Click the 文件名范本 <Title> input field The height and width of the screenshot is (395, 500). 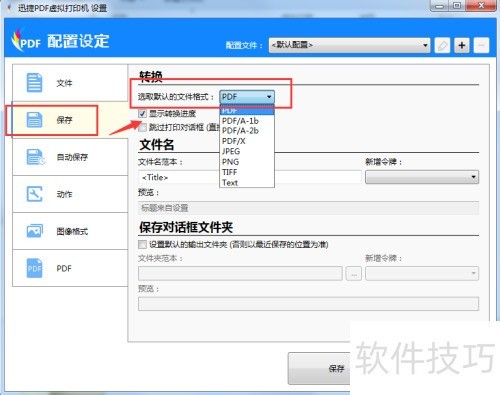(250, 177)
